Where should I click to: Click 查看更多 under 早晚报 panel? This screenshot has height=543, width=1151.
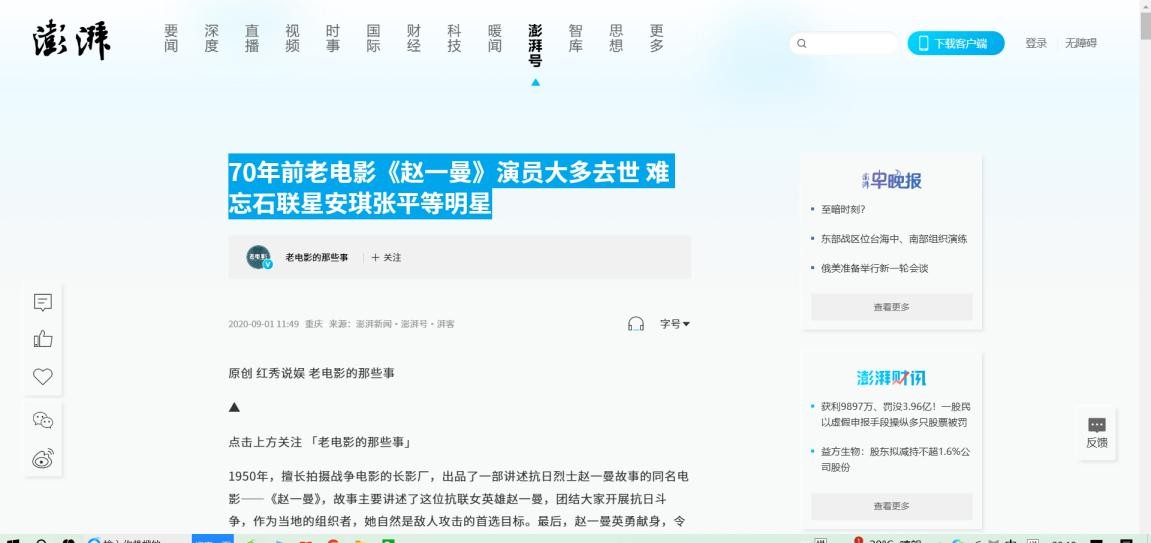[x=891, y=307]
